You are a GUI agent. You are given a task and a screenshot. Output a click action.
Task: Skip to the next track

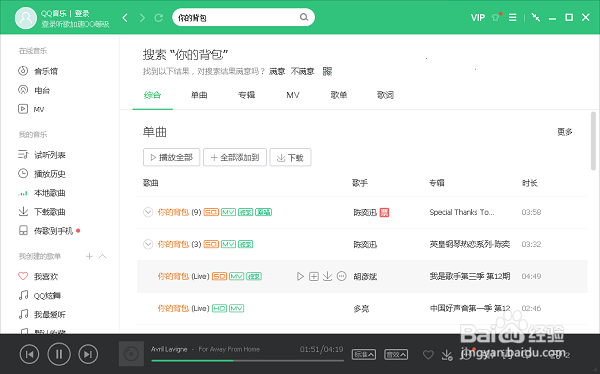[x=88, y=354]
